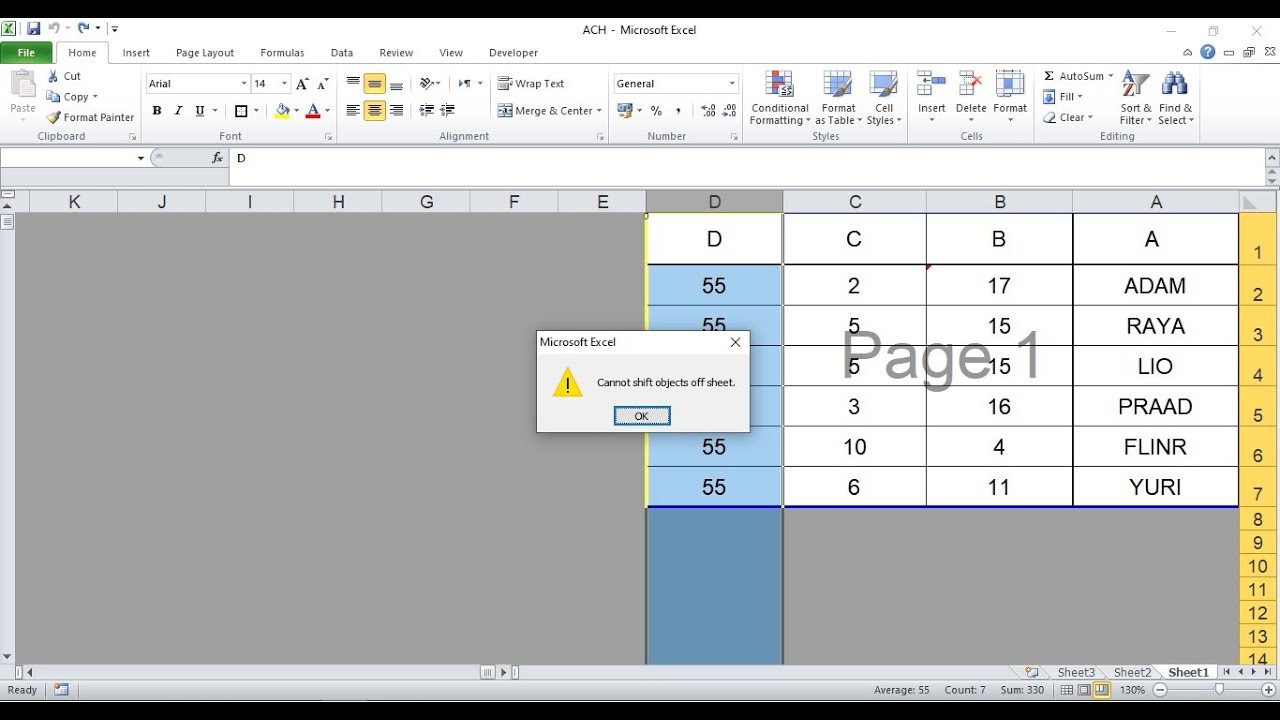Click Merge & Center button

click(545, 111)
